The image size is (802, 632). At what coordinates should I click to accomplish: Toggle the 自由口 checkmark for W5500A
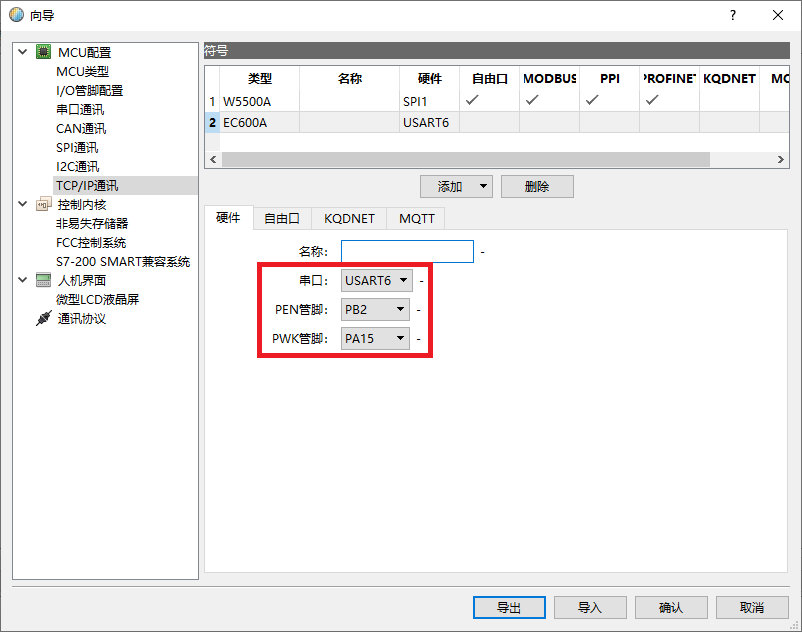(473, 100)
